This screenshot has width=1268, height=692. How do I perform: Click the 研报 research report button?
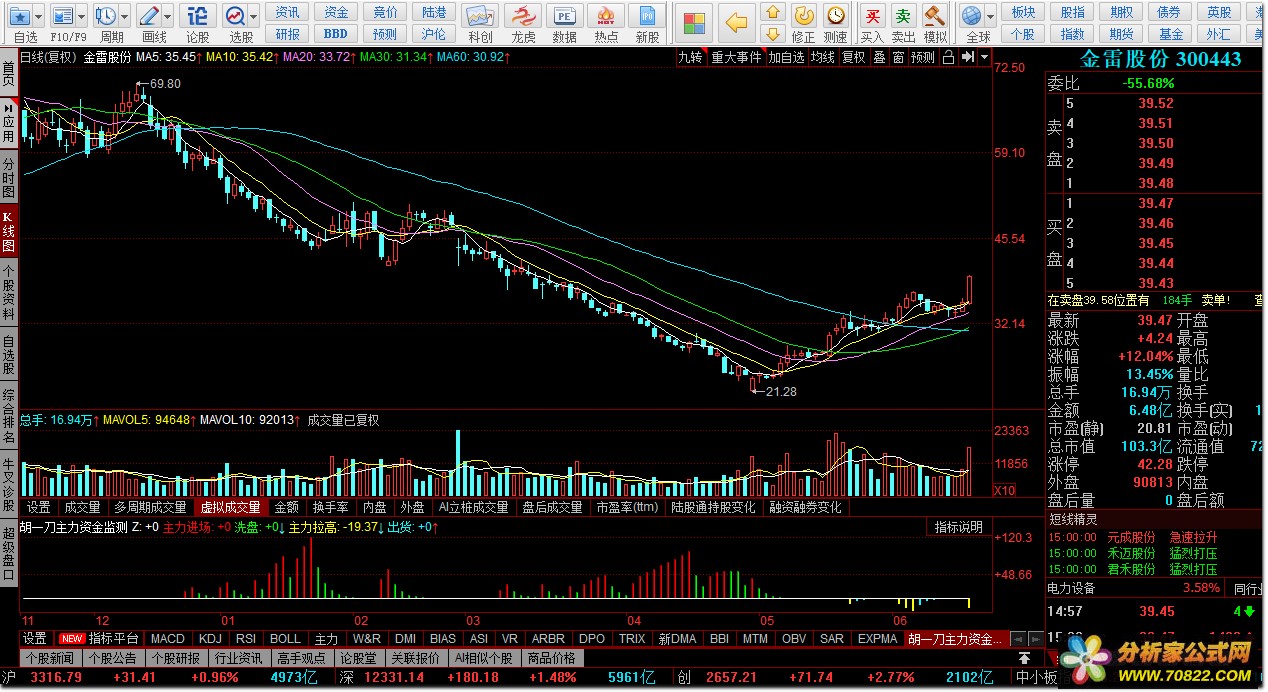(x=288, y=34)
